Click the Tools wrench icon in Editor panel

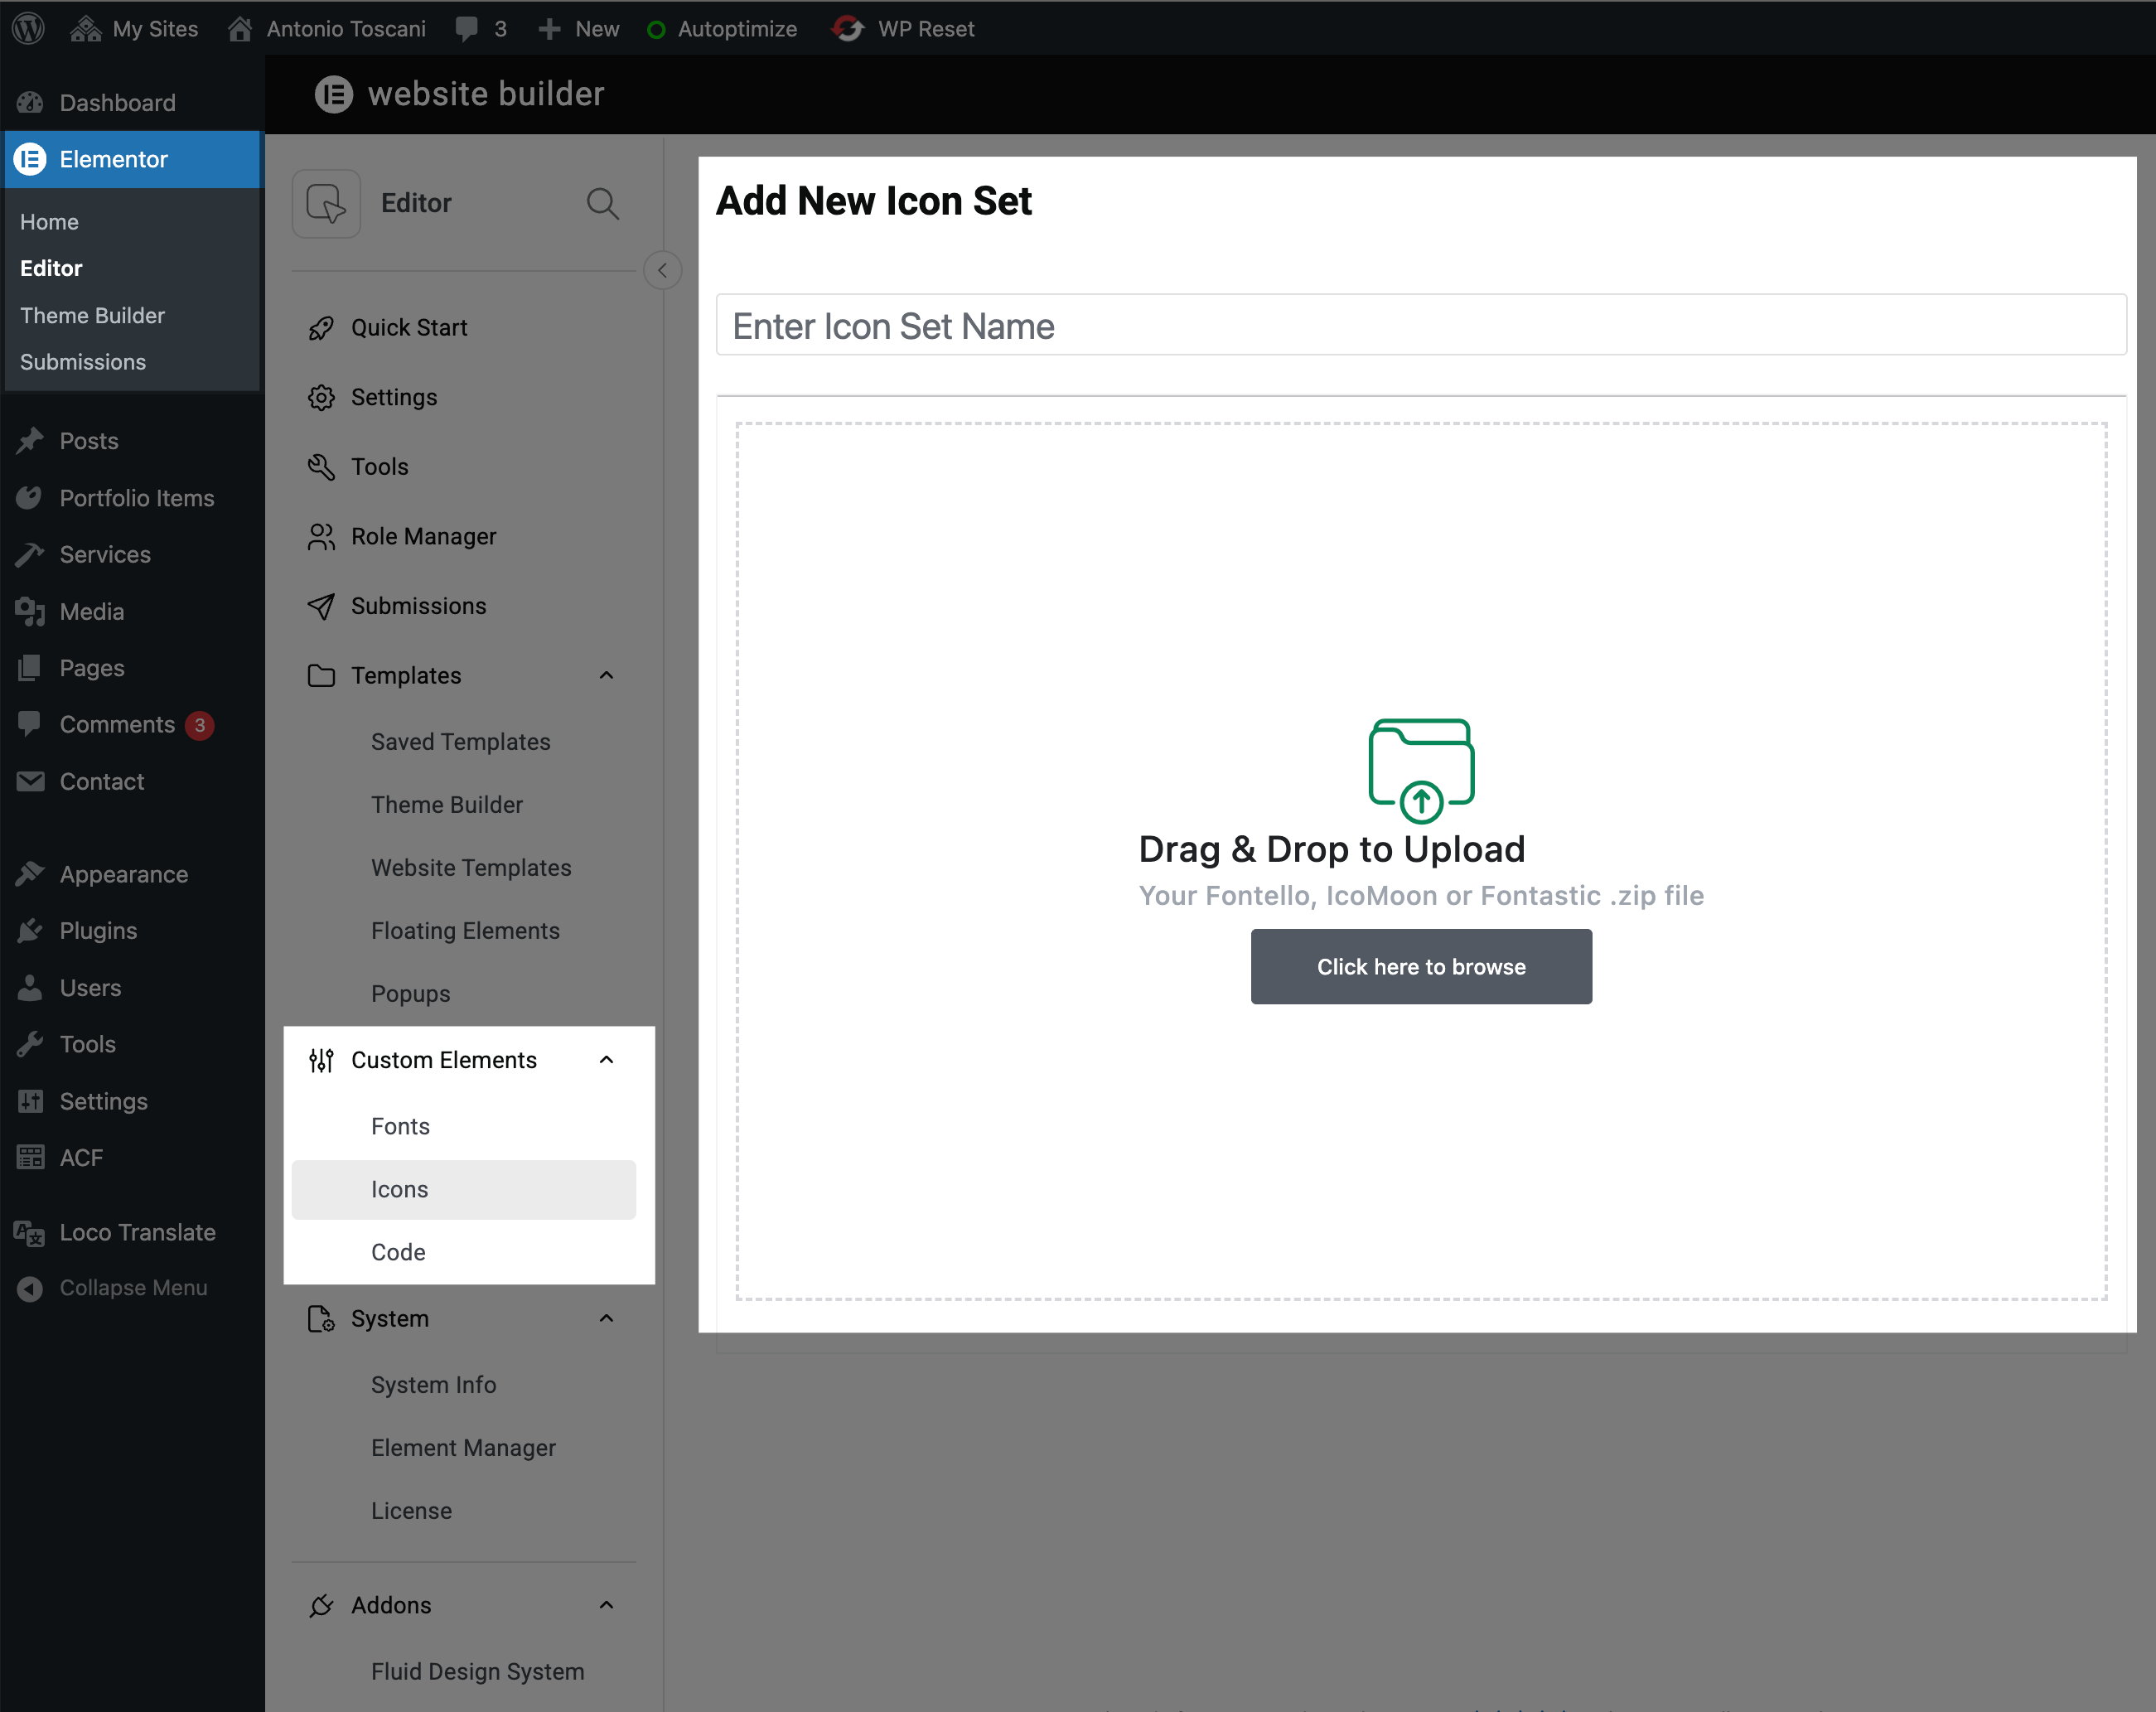pyautogui.click(x=321, y=467)
